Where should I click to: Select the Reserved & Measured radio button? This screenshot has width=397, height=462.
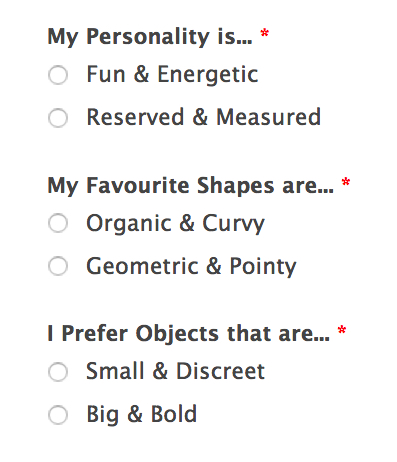pyautogui.click(x=58, y=118)
